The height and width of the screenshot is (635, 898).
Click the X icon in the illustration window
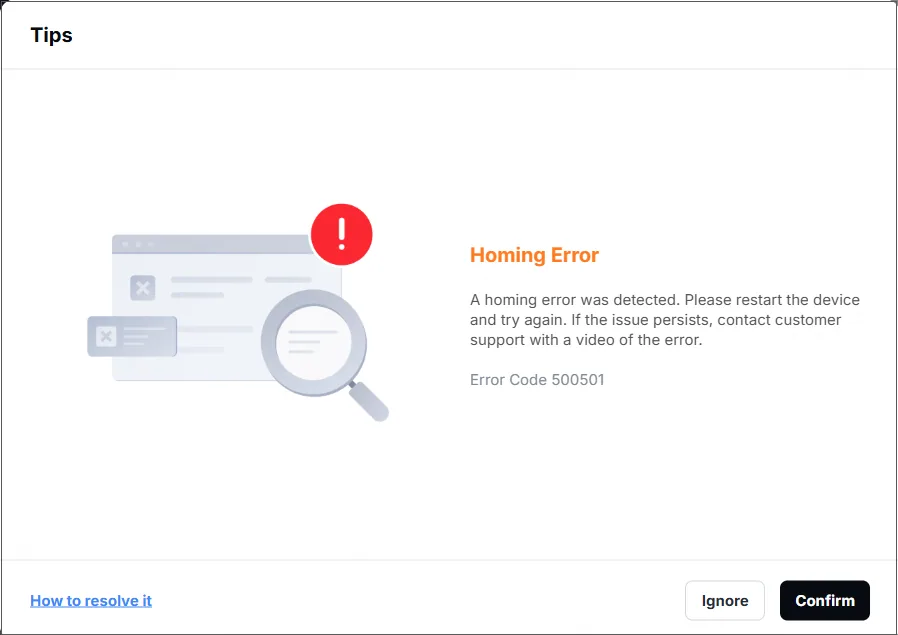click(x=143, y=288)
